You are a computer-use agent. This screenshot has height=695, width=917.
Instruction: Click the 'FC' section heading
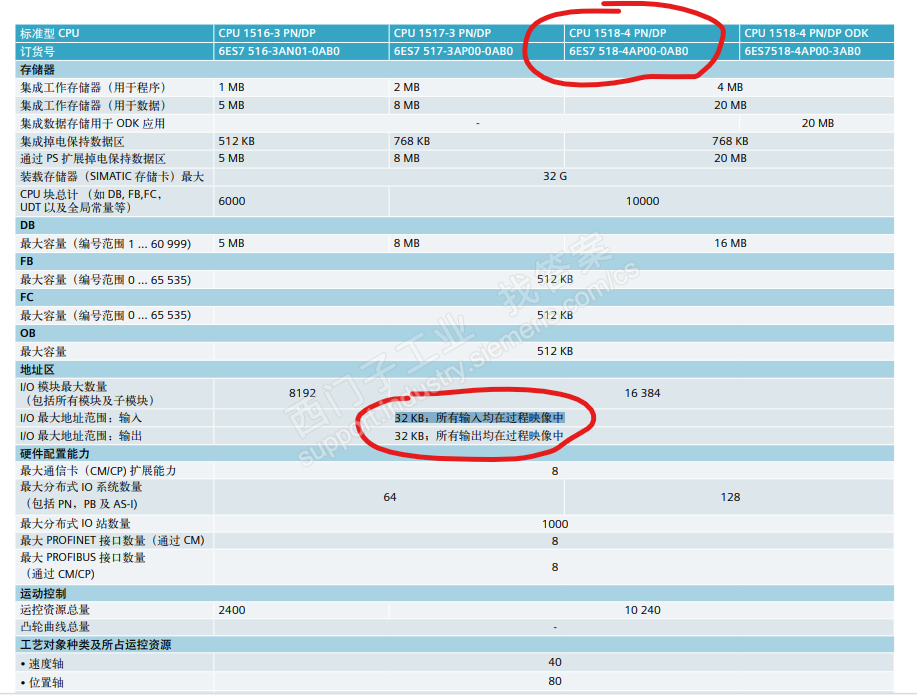tap(27, 297)
